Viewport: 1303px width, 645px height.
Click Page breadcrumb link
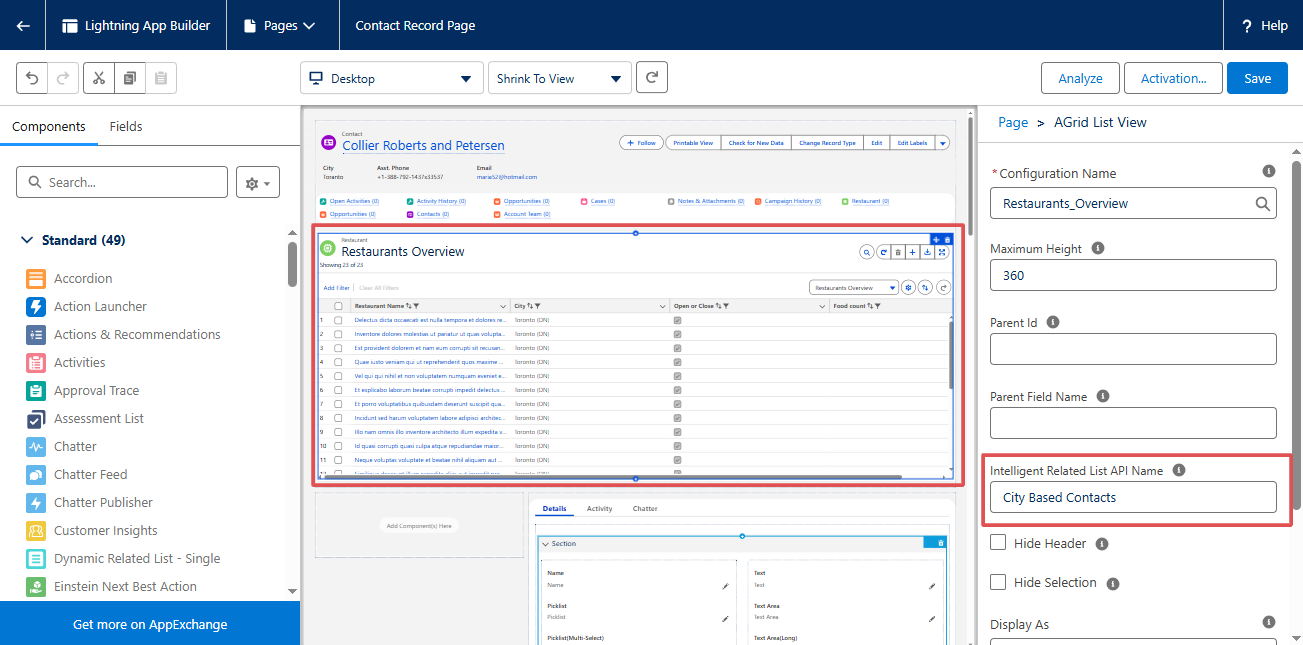point(1013,122)
